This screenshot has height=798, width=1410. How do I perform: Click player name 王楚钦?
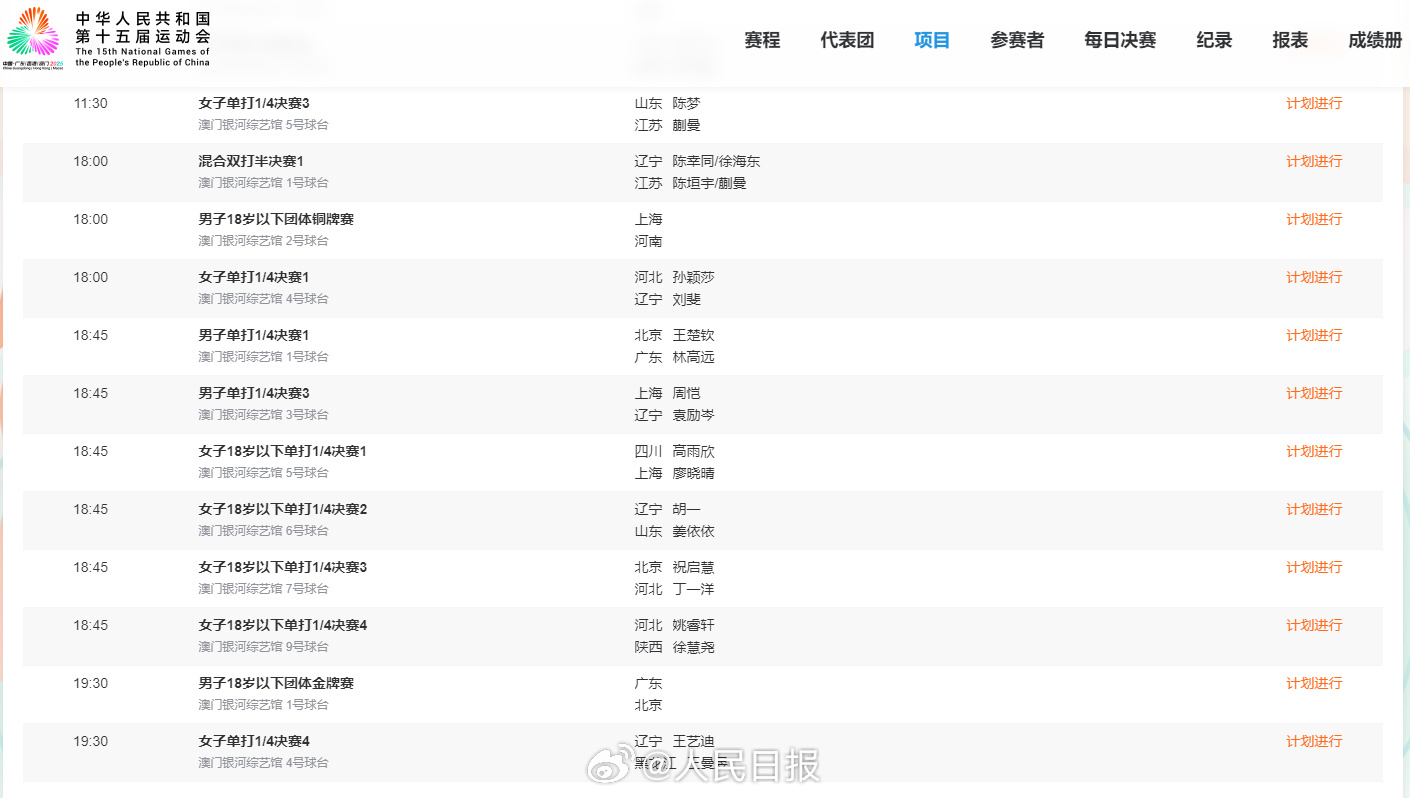click(x=694, y=336)
